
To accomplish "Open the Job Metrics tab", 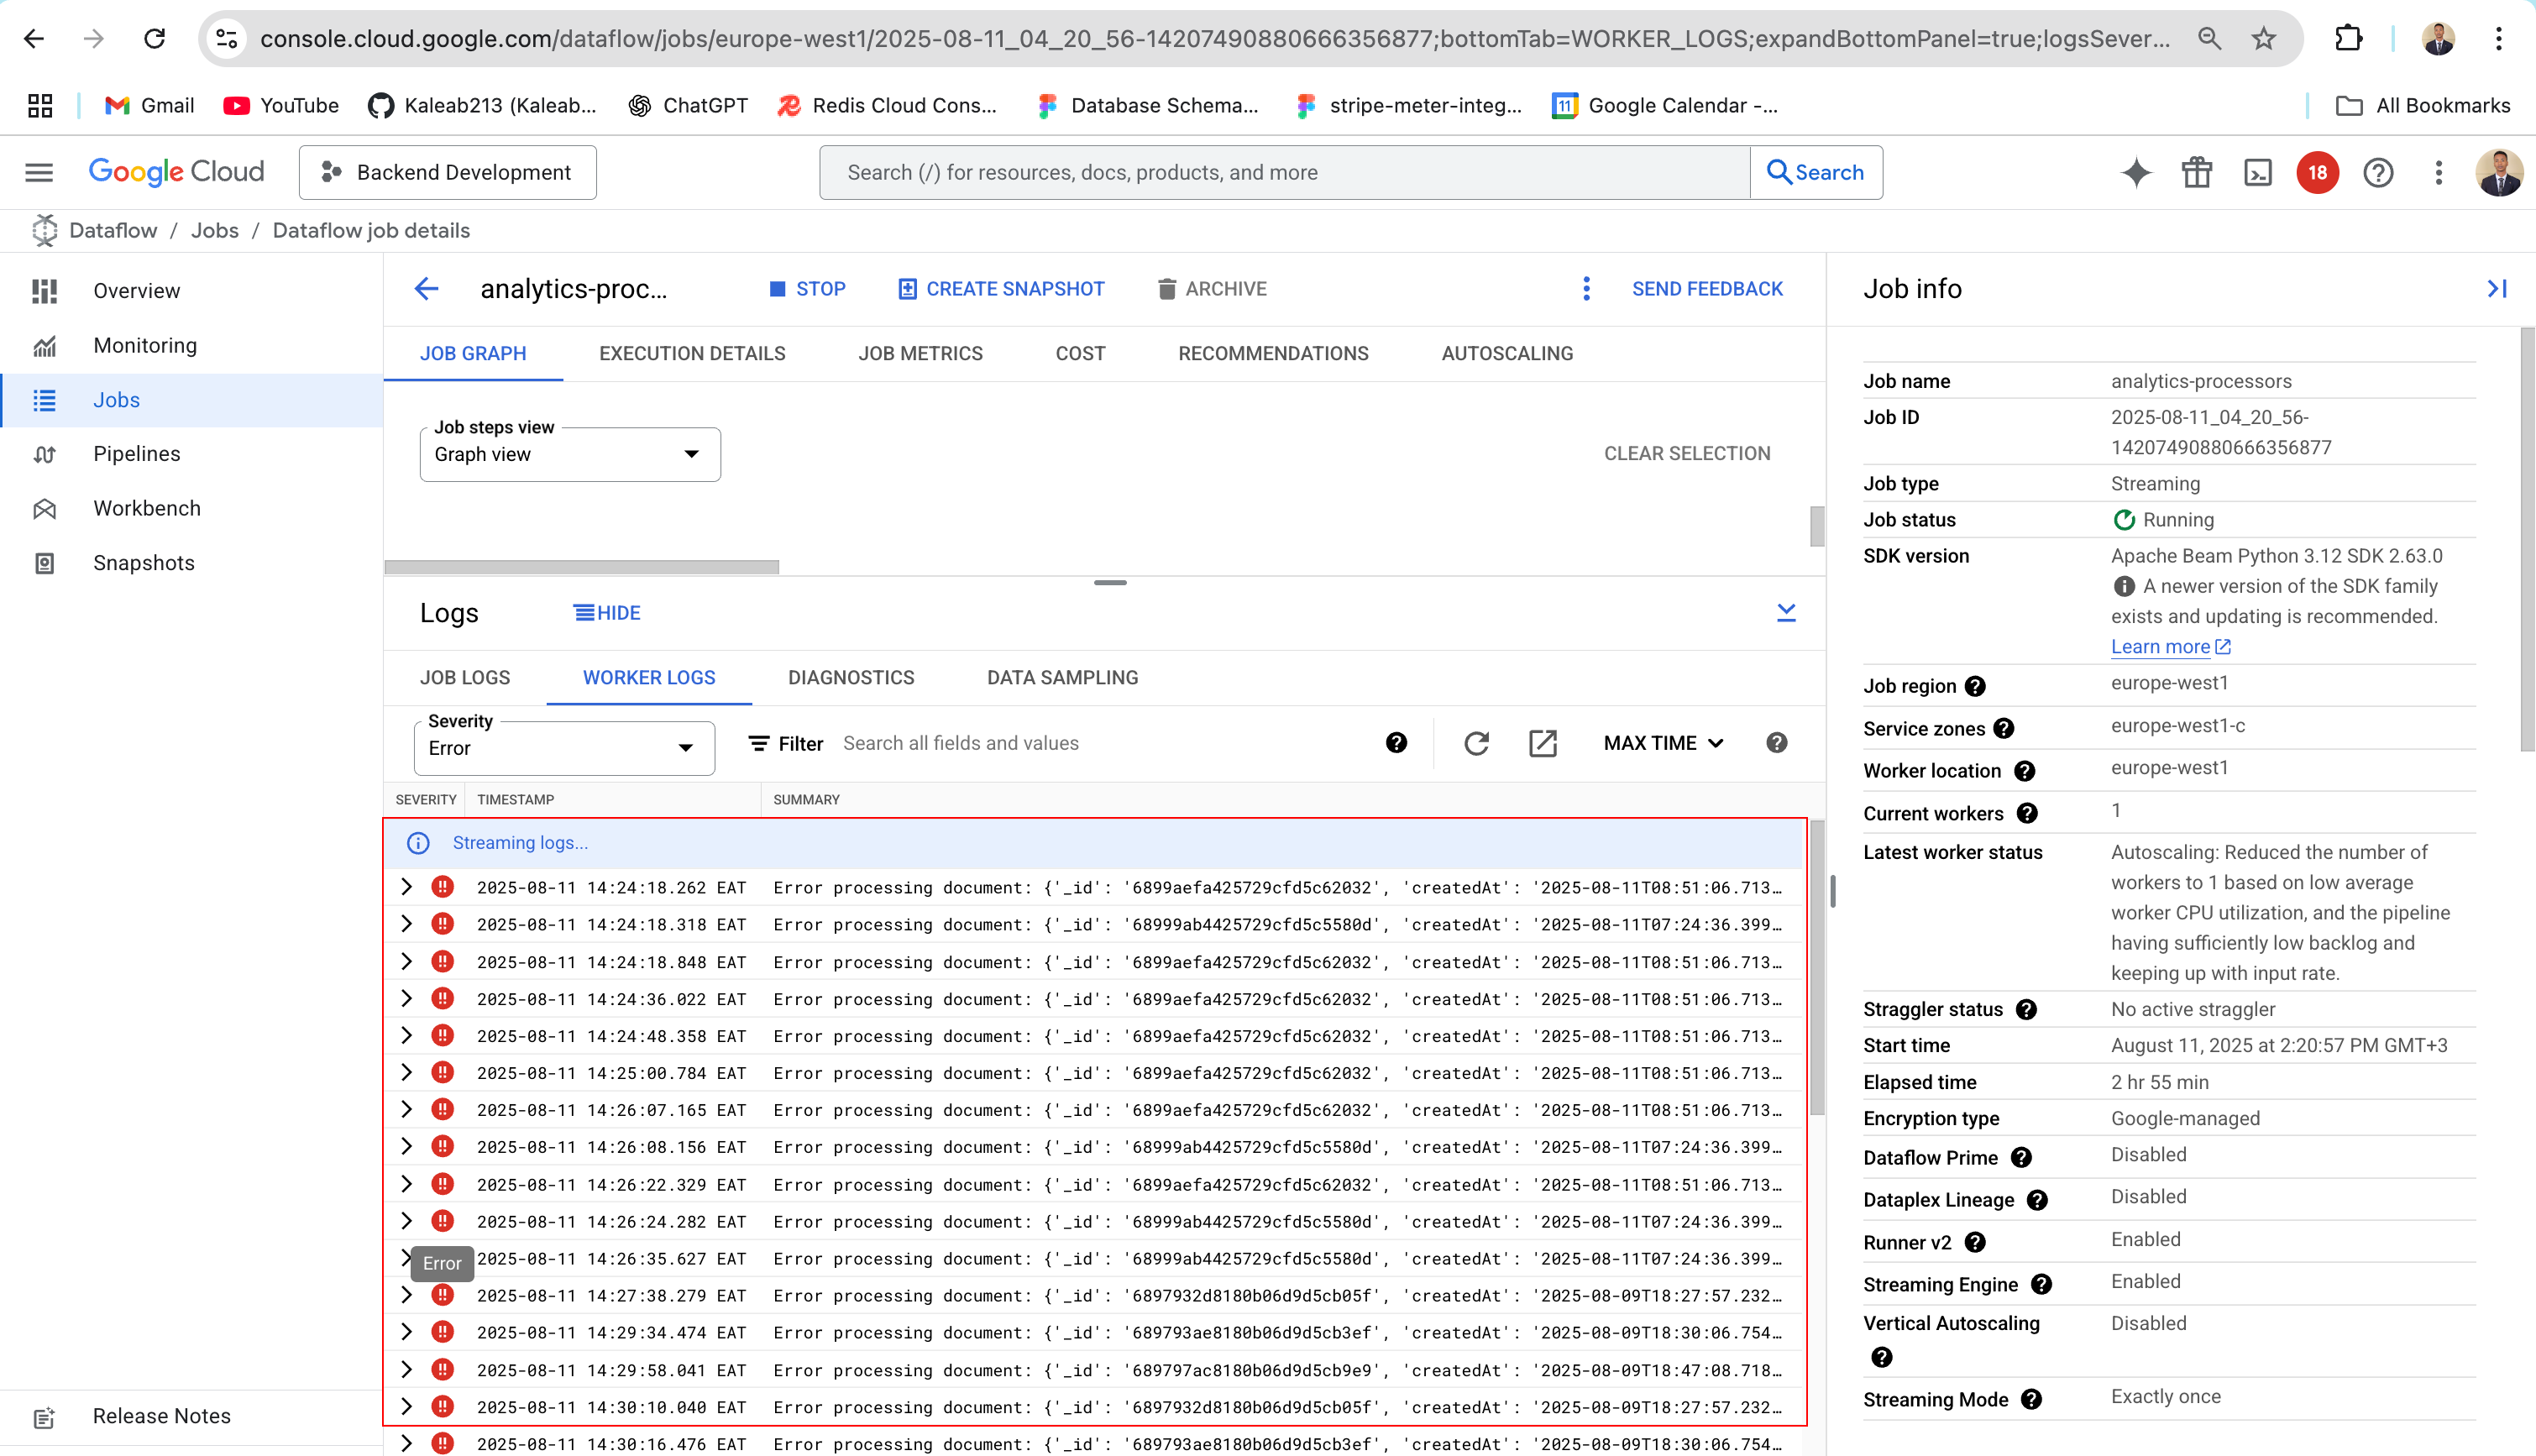I will click(x=920, y=354).
